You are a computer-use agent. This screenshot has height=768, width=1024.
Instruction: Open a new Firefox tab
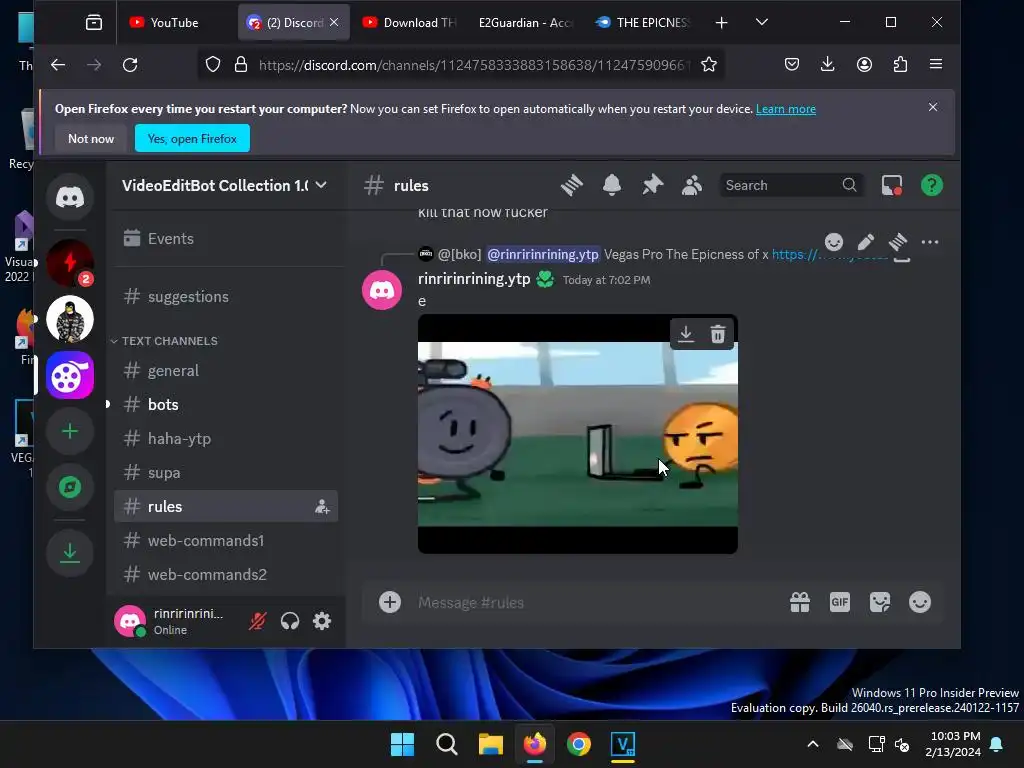721,23
